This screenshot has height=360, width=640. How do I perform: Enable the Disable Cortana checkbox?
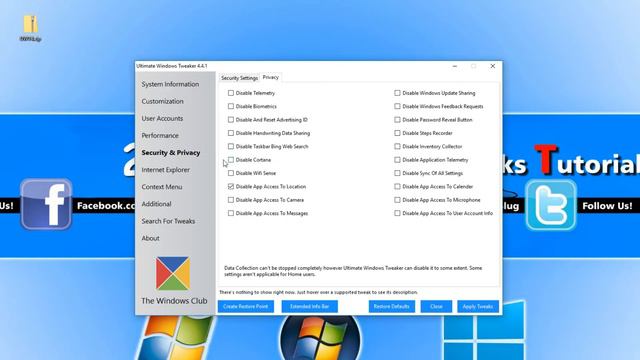231,160
